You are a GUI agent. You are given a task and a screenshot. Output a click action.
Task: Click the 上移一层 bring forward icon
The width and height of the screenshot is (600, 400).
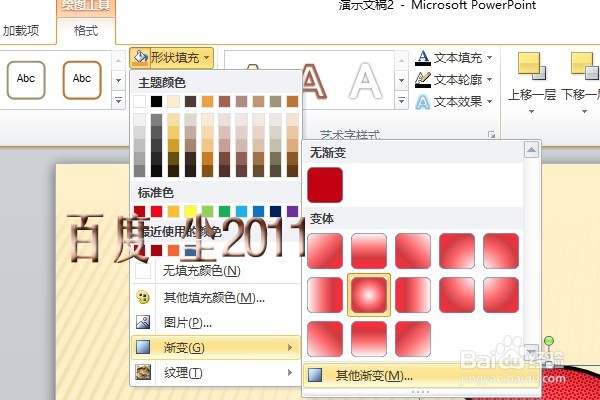point(532,67)
